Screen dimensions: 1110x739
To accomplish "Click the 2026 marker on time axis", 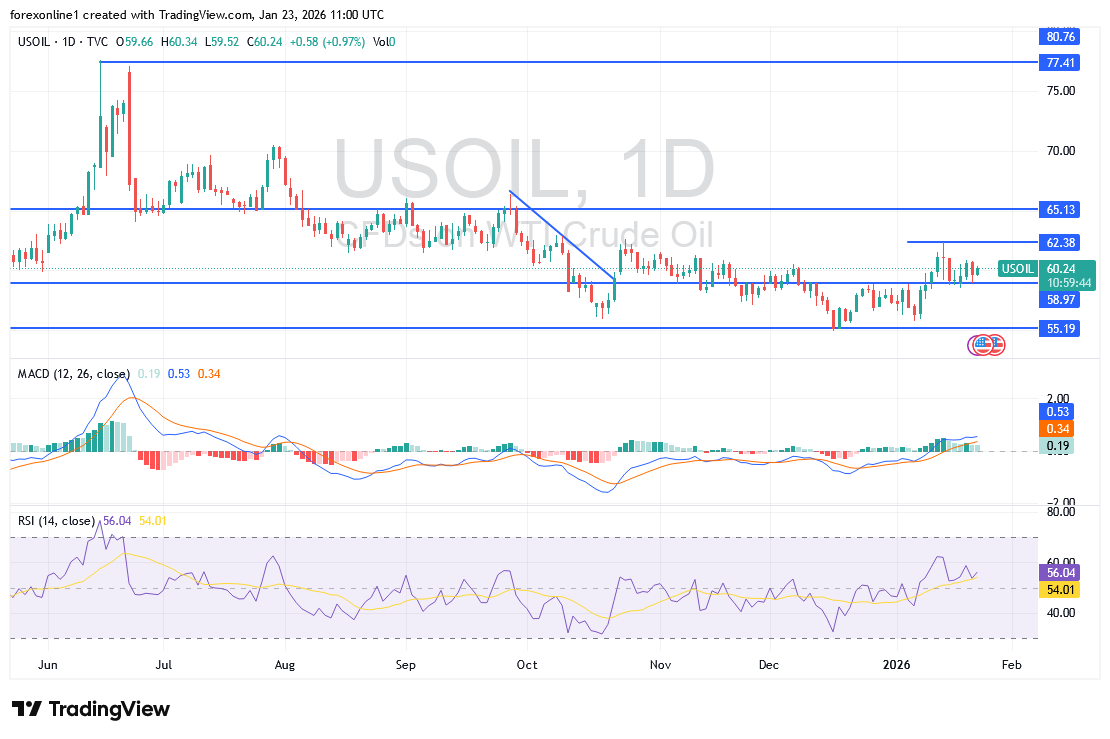I will 896,663.
